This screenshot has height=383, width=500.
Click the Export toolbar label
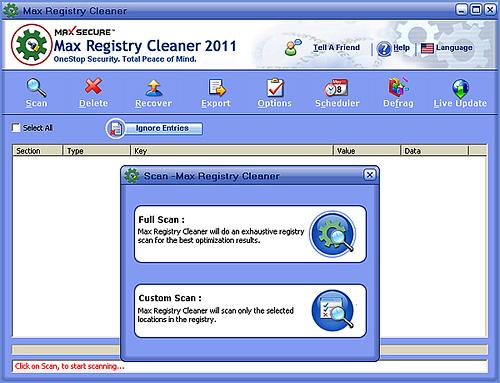tap(216, 103)
